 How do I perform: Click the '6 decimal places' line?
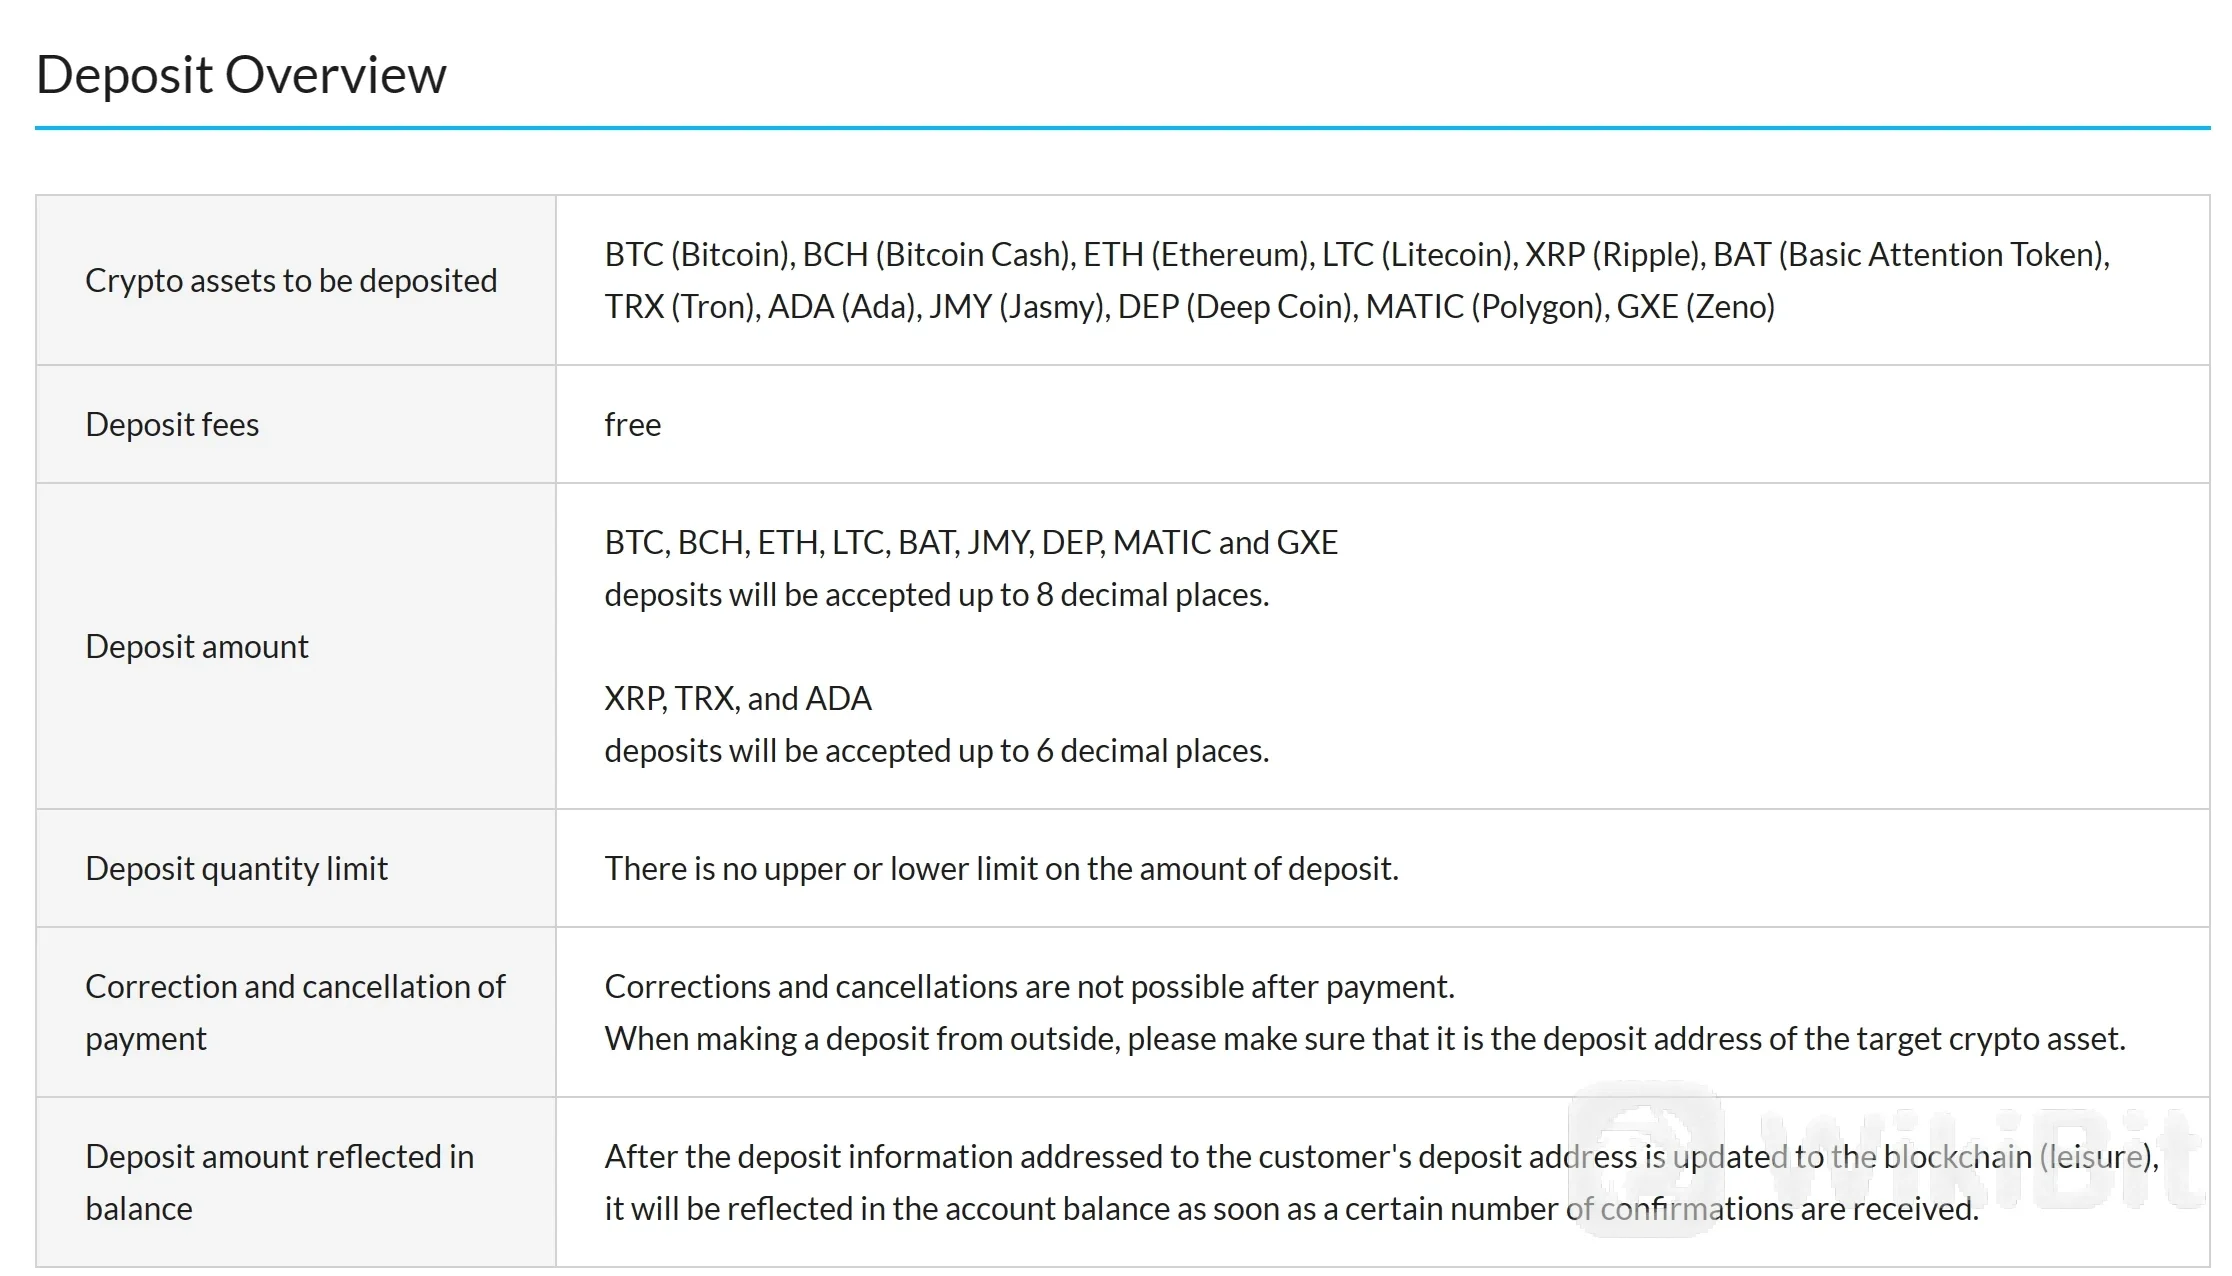coord(936,751)
